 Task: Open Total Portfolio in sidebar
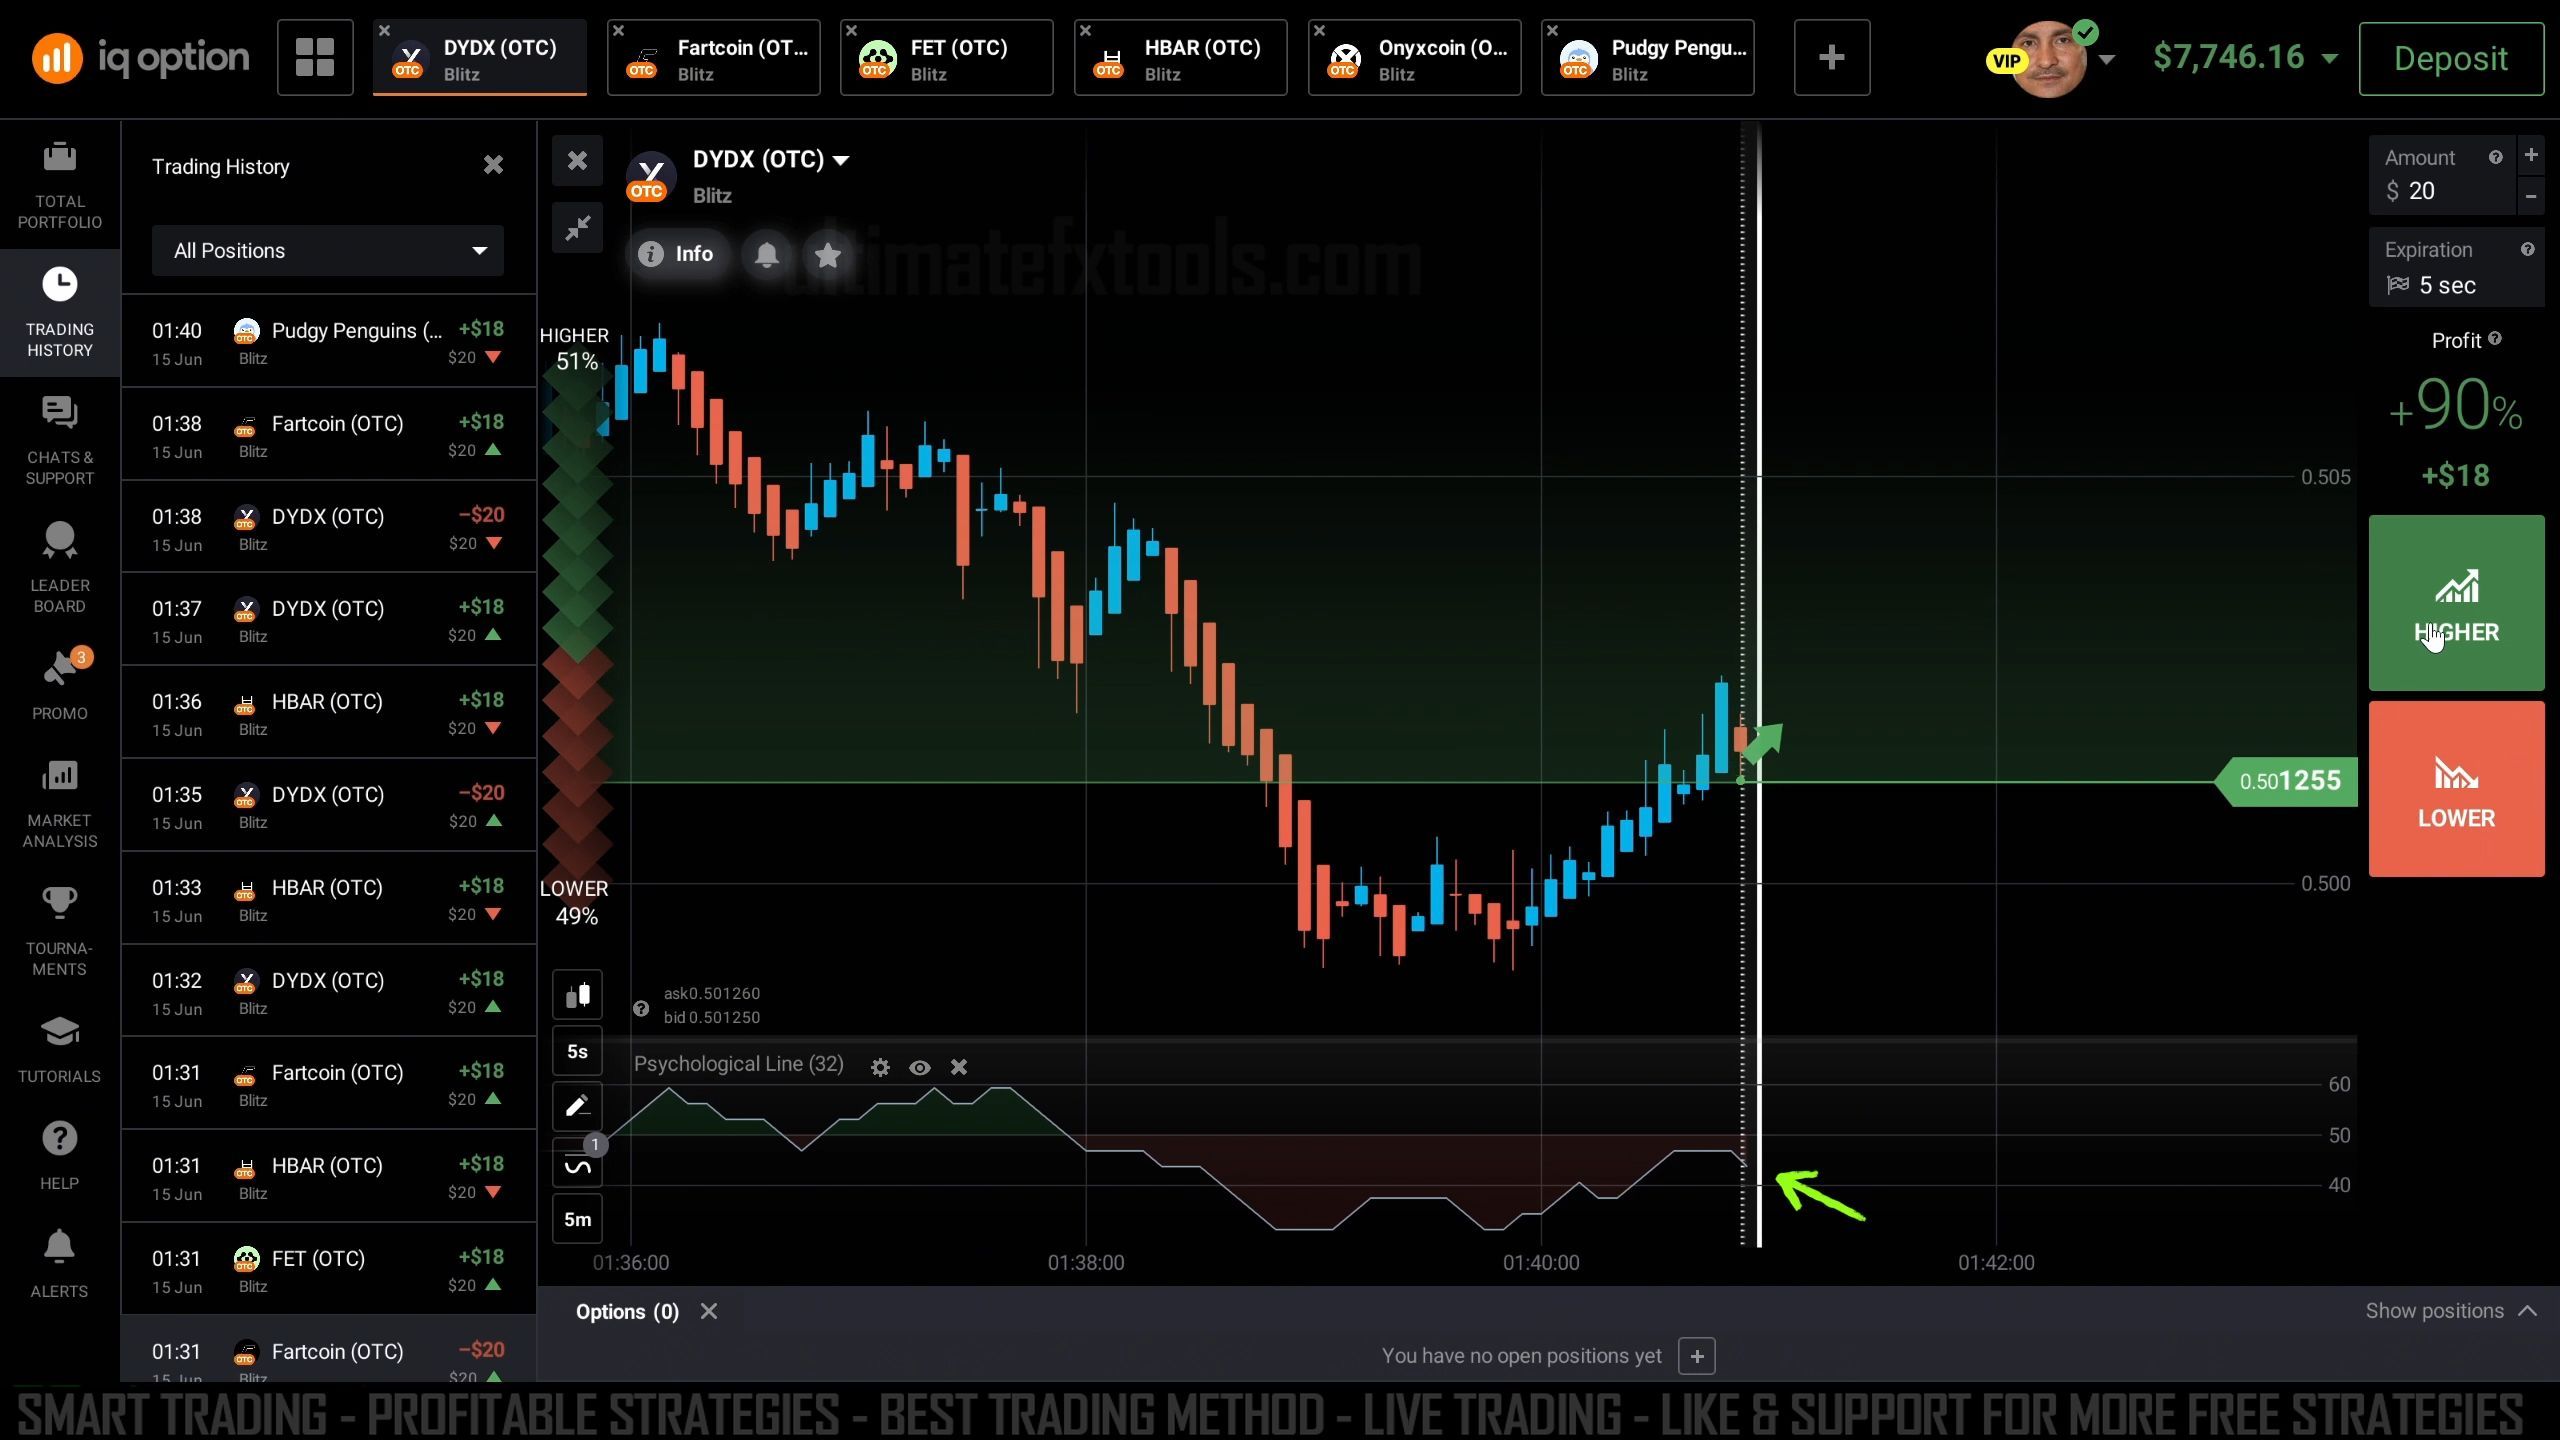pyautogui.click(x=60, y=185)
